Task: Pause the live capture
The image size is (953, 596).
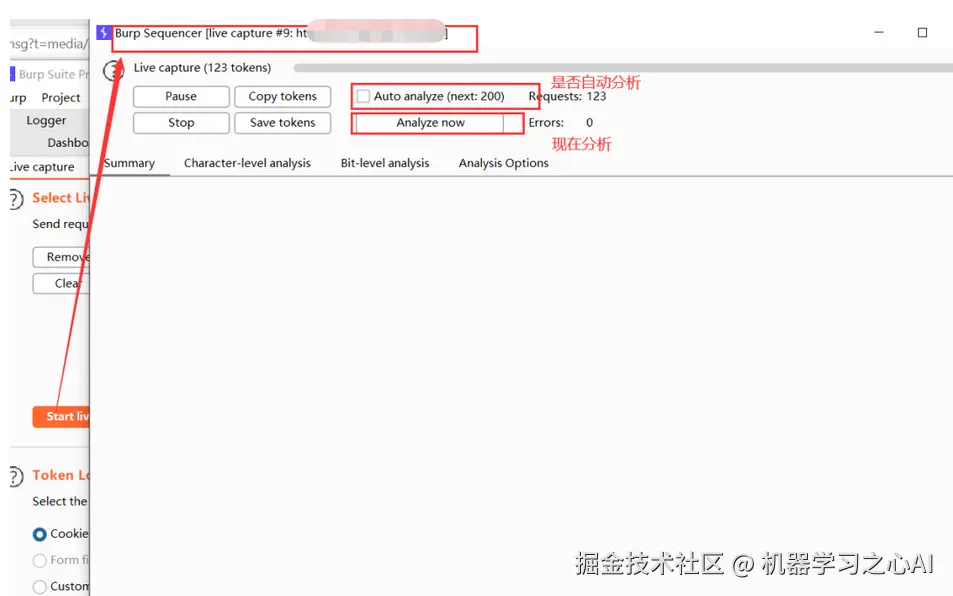Action: pos(181,97)
